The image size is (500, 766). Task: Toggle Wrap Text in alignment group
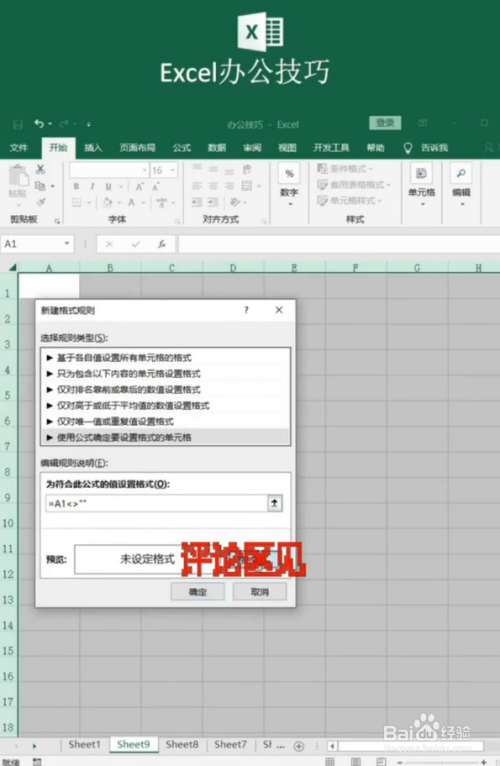[247, 169]
